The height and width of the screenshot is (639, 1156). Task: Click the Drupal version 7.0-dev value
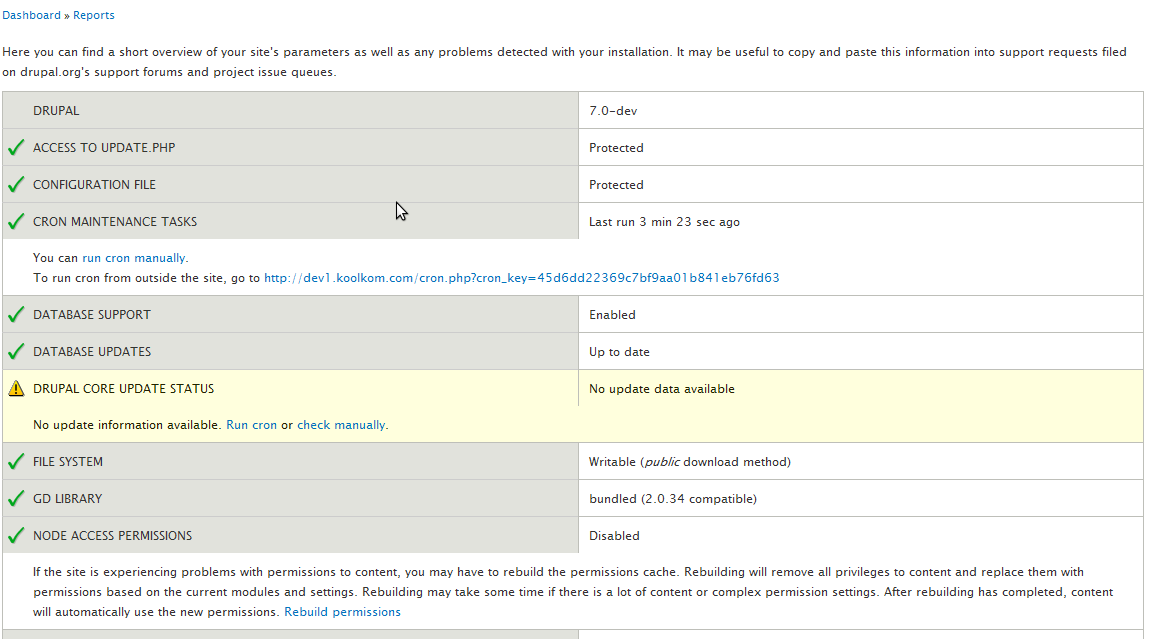point(613,111)
